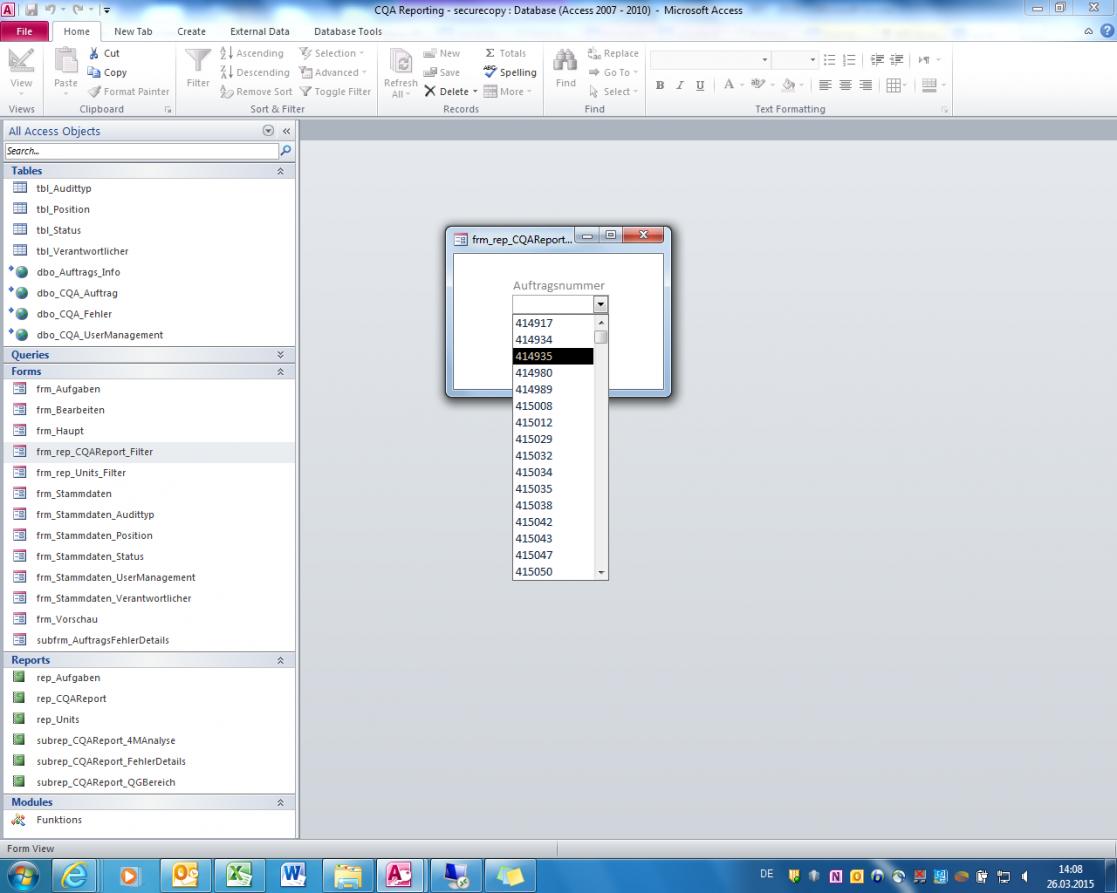Click the Refresh All icon
Viewport: 1117px width, 893px height.
pyautogui.click(x=400, y=65)
